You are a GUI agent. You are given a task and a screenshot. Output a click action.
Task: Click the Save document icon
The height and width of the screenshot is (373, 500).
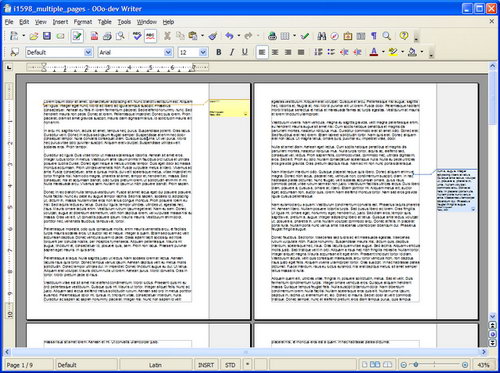(47, 36)
